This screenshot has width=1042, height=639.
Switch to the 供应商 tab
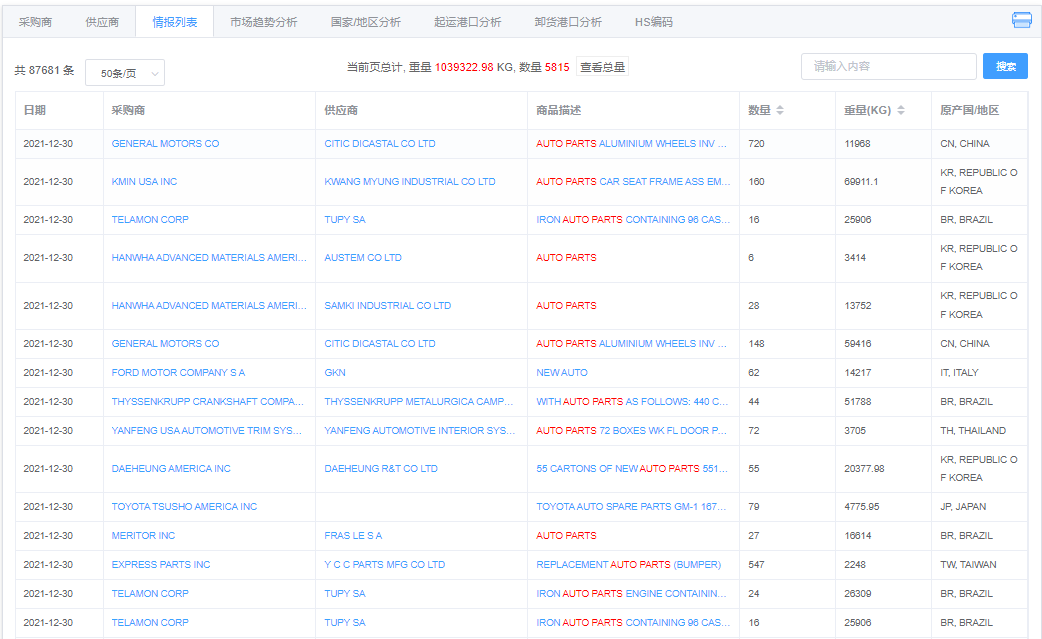tap(102, 22)
